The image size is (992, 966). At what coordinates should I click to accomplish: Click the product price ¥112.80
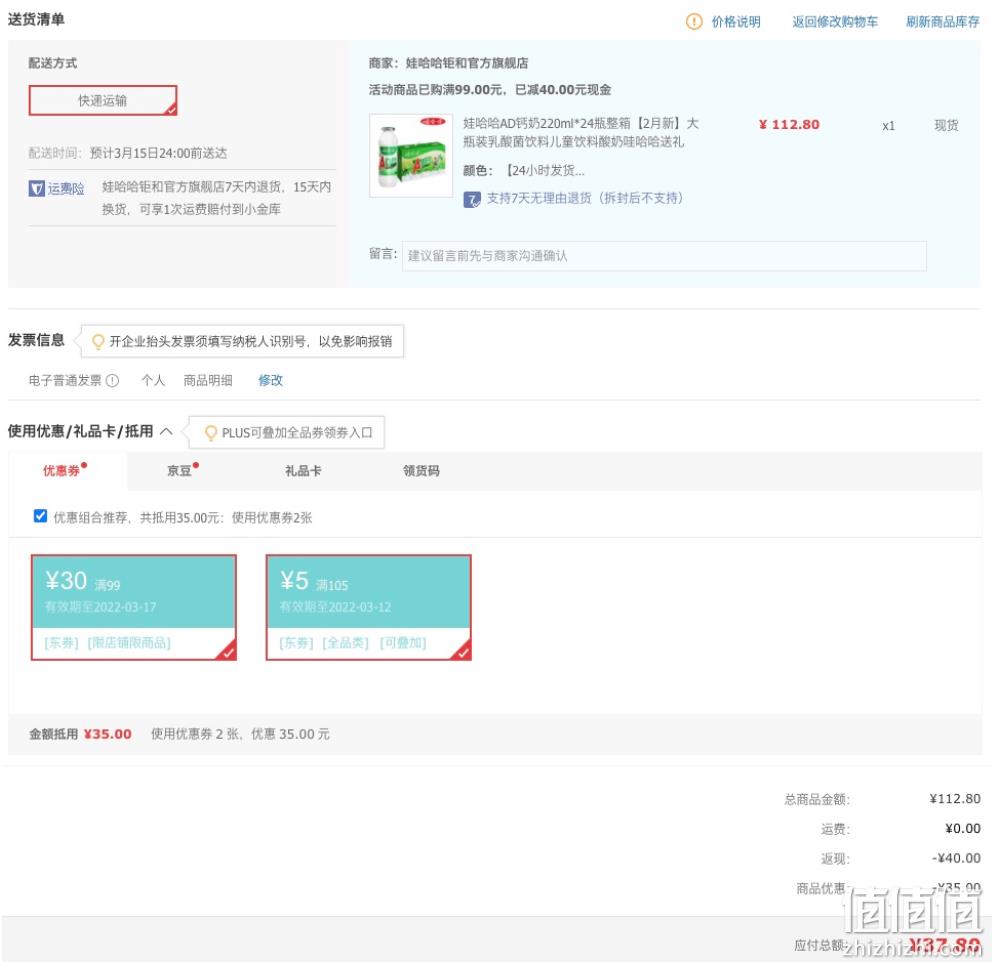(x=789, y=125)
